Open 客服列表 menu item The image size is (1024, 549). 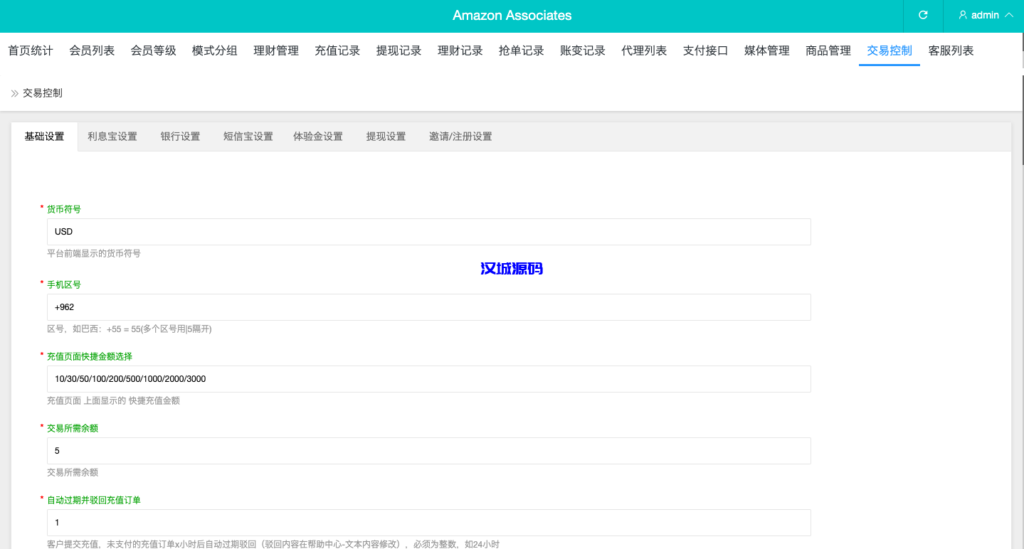click(x=951, y=50)
